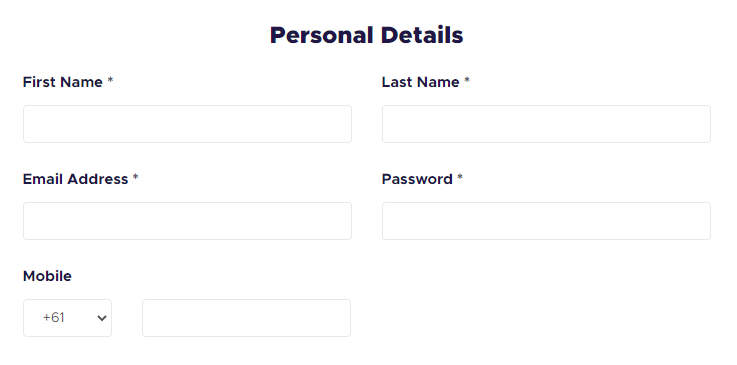Screen dimensions: 737x365
Task: Select the Email Address label text
Action: pos(75,179)
